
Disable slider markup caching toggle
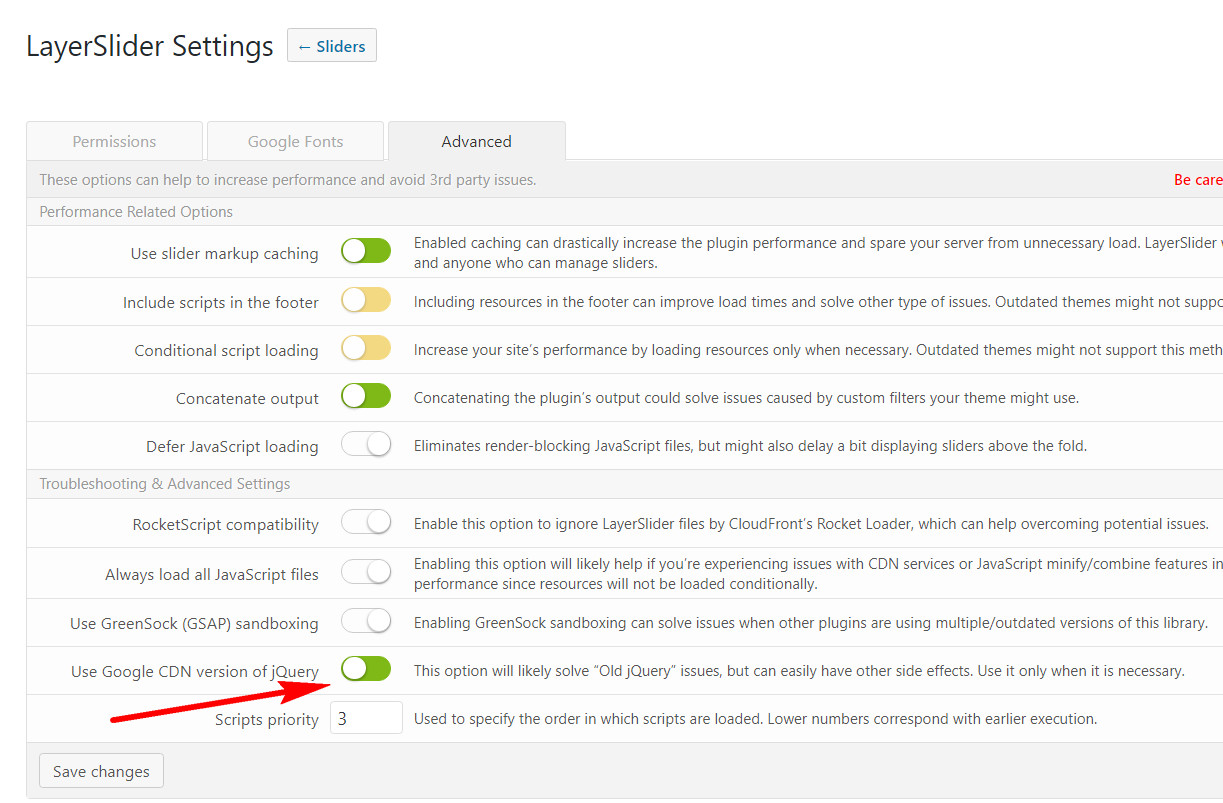(366, 252)
